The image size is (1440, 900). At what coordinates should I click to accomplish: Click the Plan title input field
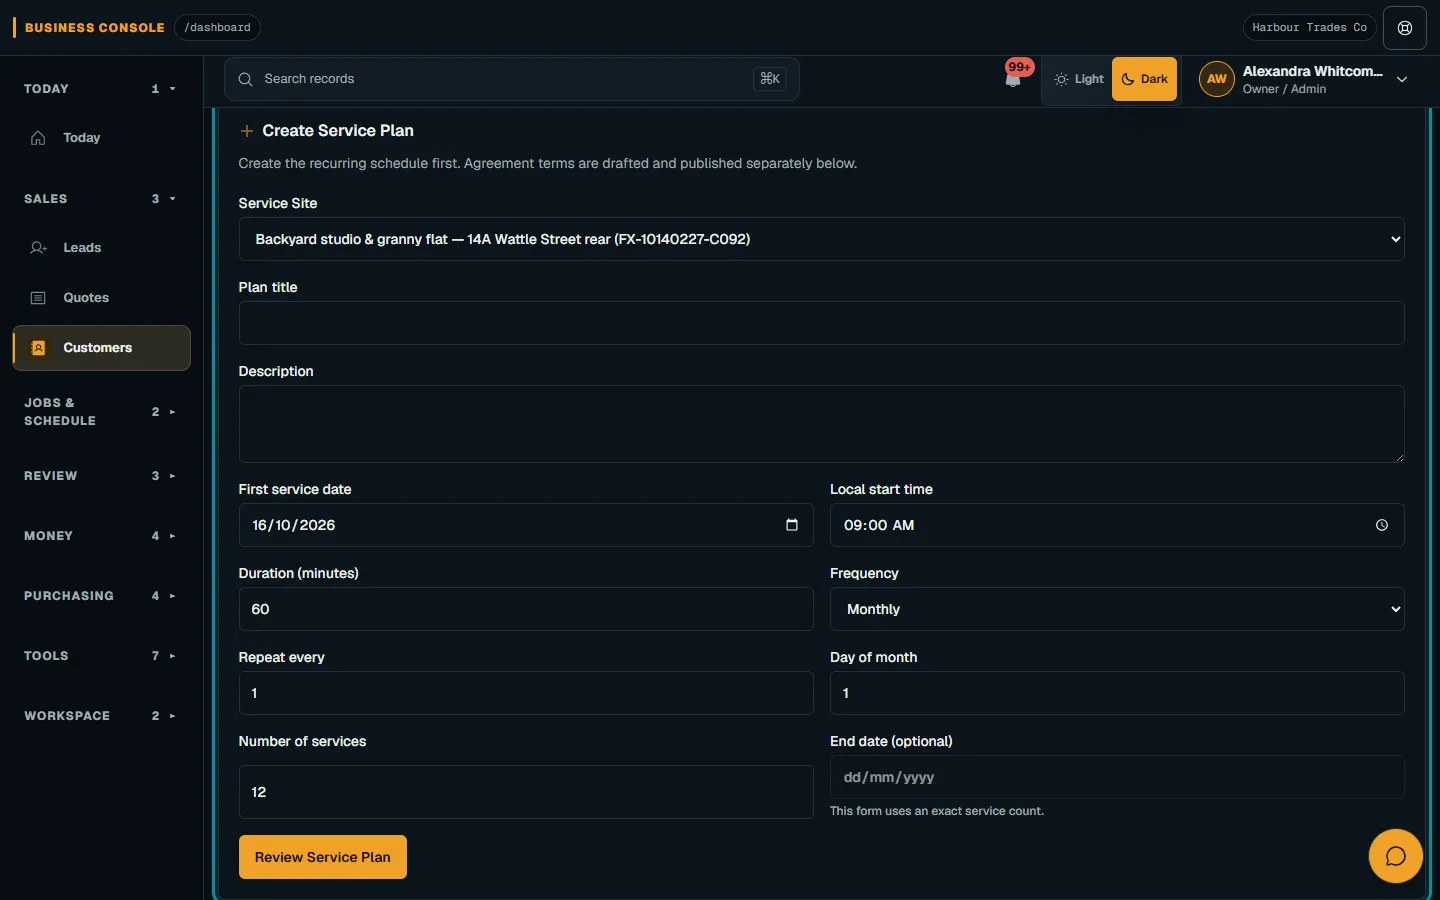click(821, 323)
